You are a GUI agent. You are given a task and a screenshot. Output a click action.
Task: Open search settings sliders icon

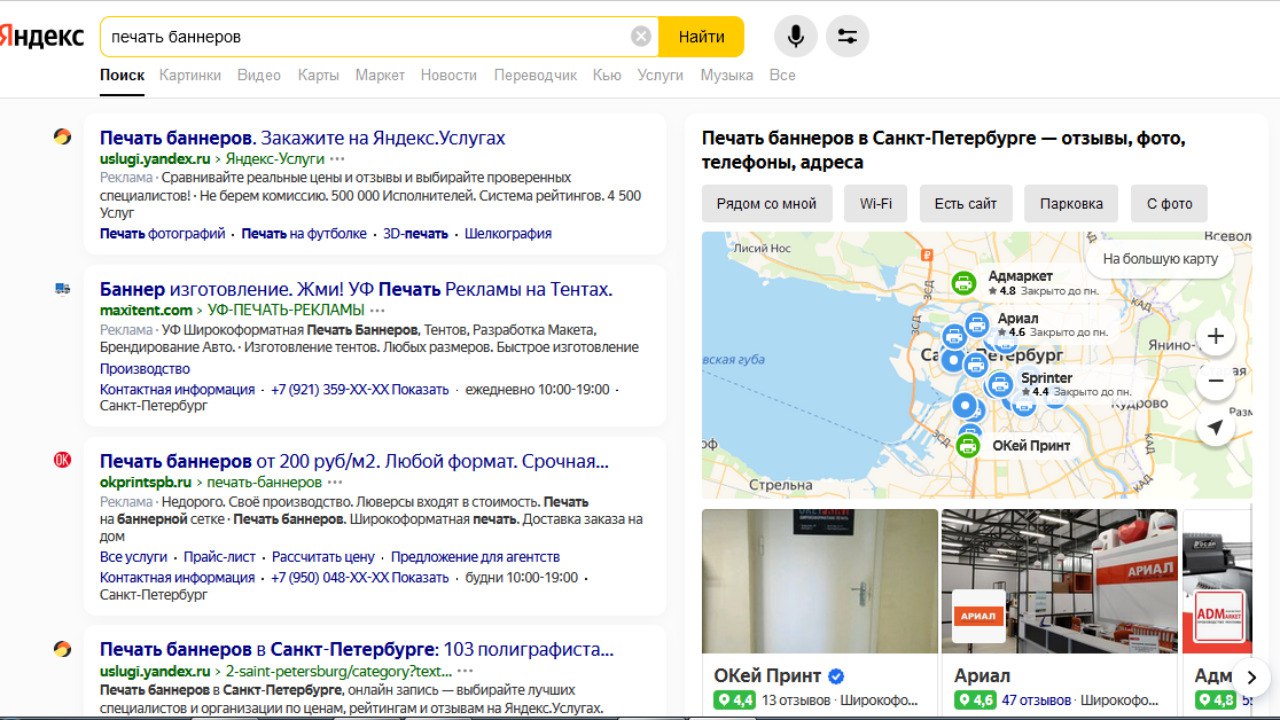point(847,37)
